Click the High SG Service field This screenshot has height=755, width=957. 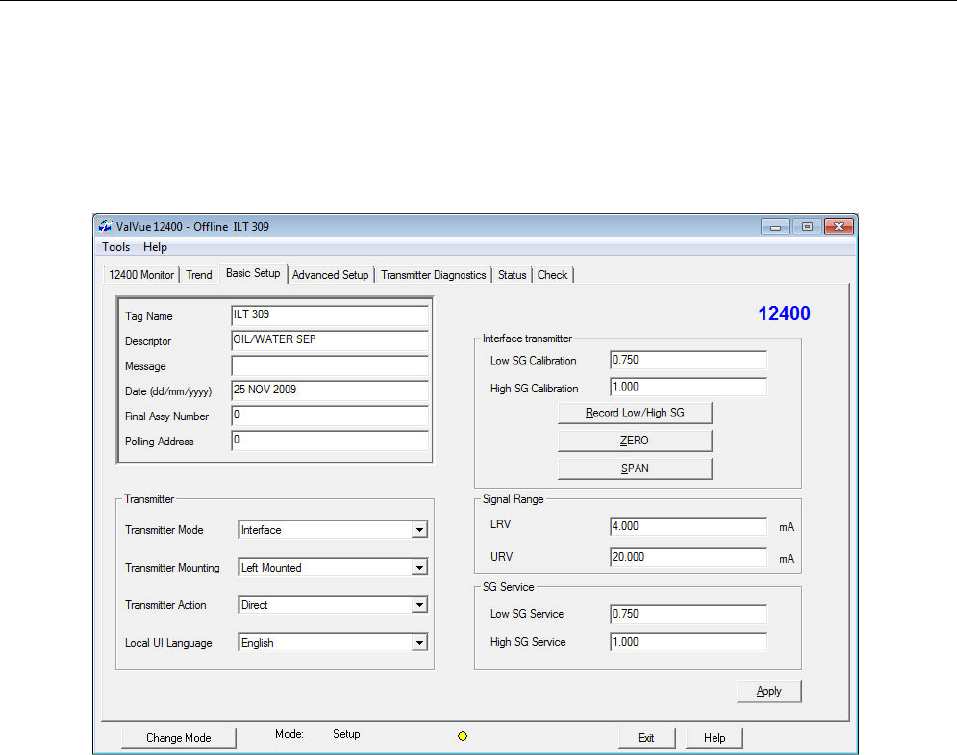(x=688, y=642)
